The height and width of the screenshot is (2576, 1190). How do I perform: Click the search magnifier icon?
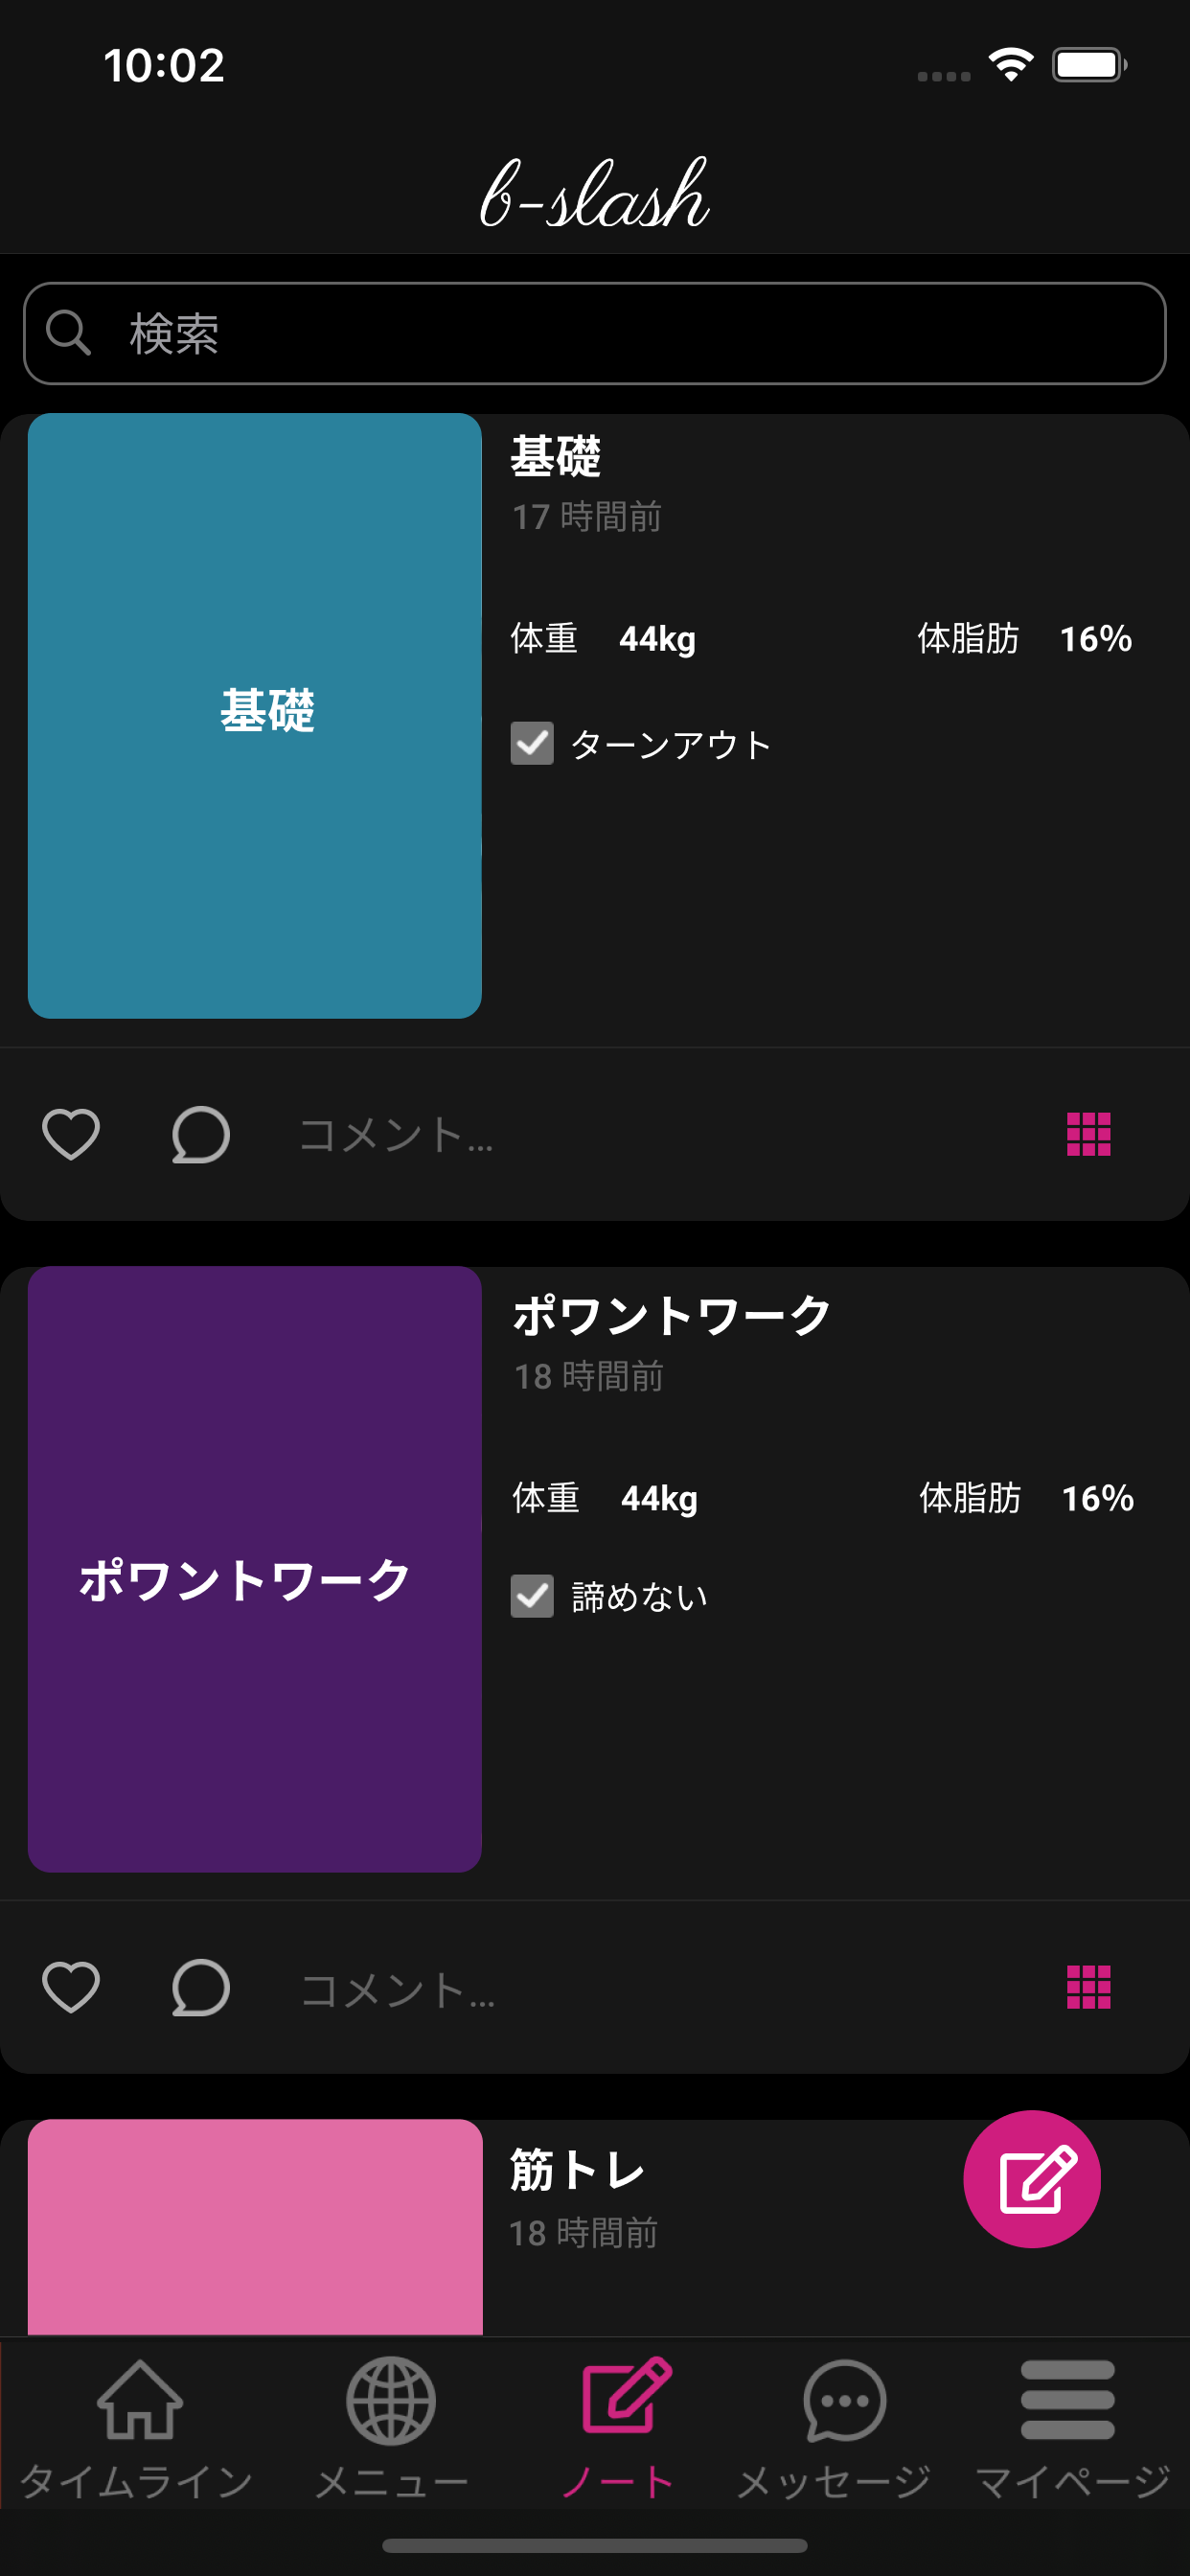68,333
